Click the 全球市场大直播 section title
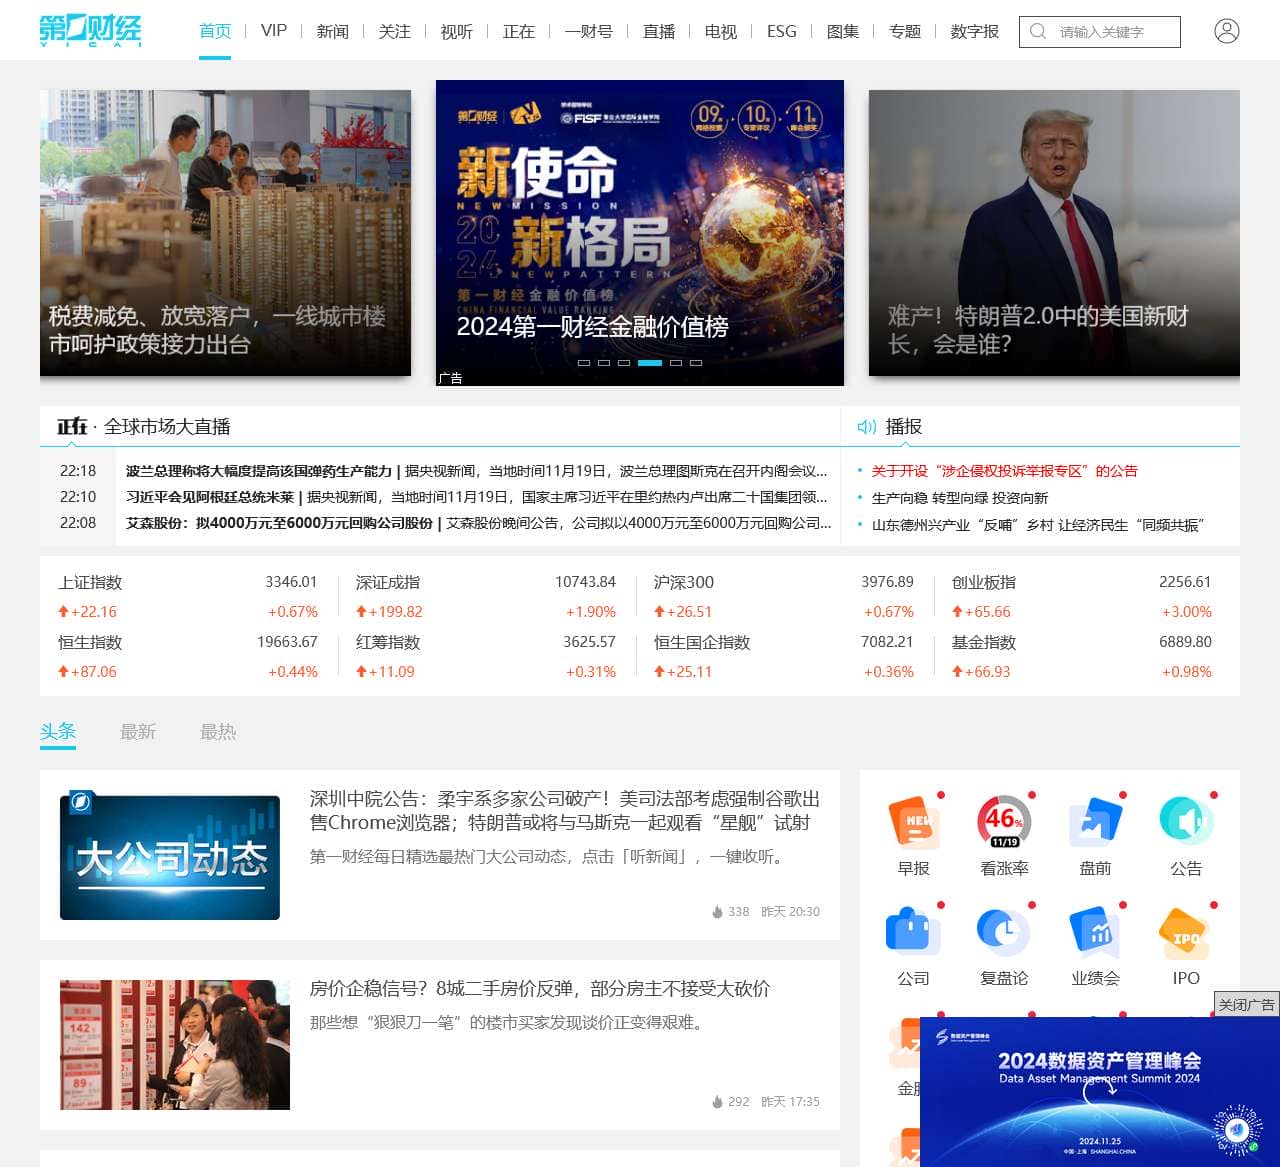 tap(167, 427)
